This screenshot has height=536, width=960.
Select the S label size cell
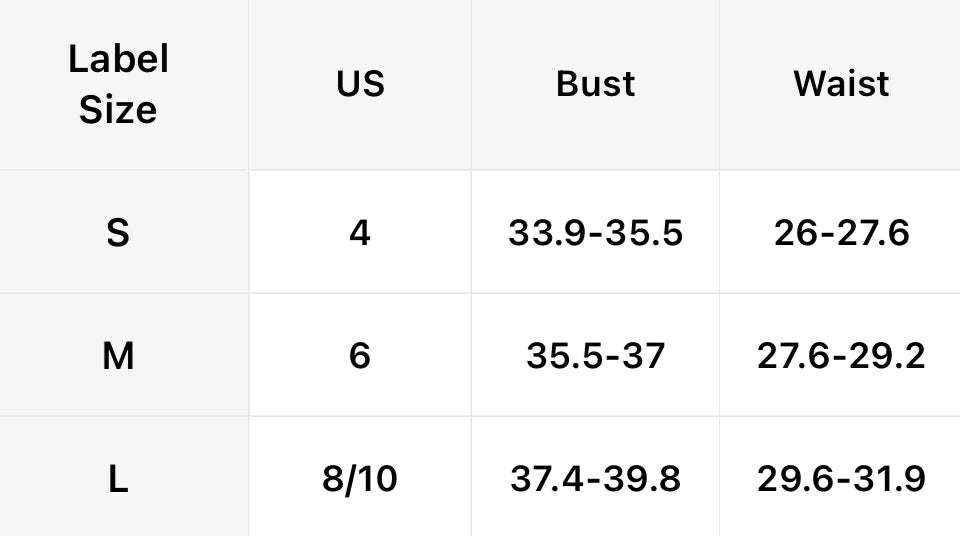118,233
